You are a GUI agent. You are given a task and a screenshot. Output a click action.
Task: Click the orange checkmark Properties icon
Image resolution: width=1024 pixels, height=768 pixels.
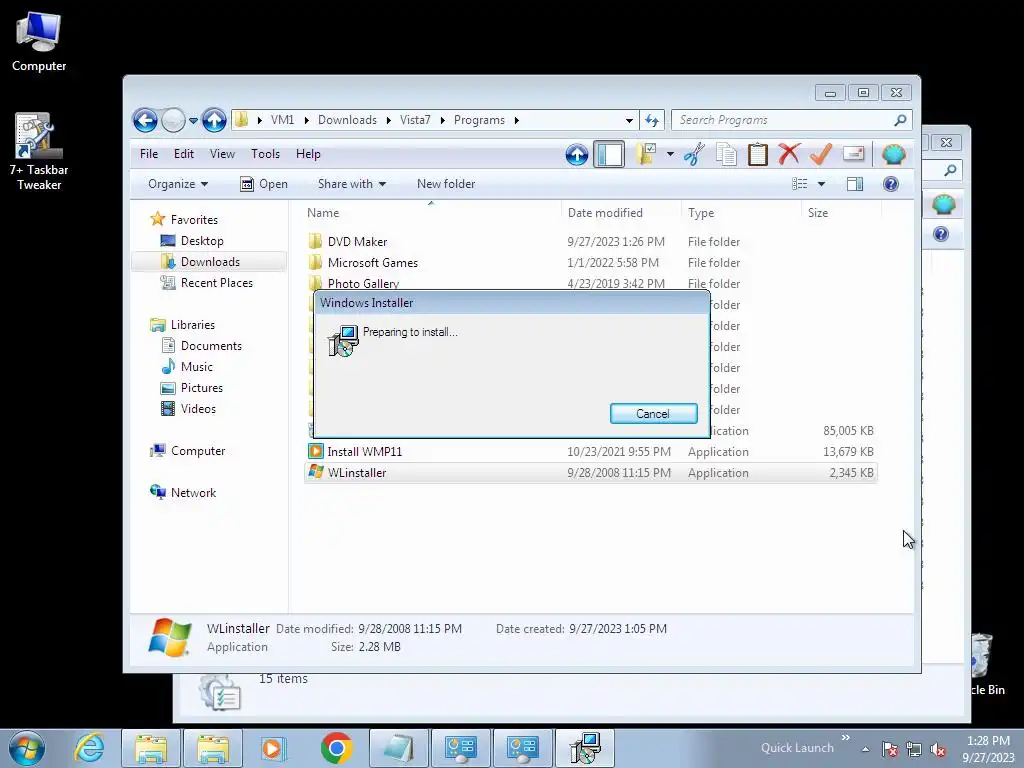click(820, 155)
